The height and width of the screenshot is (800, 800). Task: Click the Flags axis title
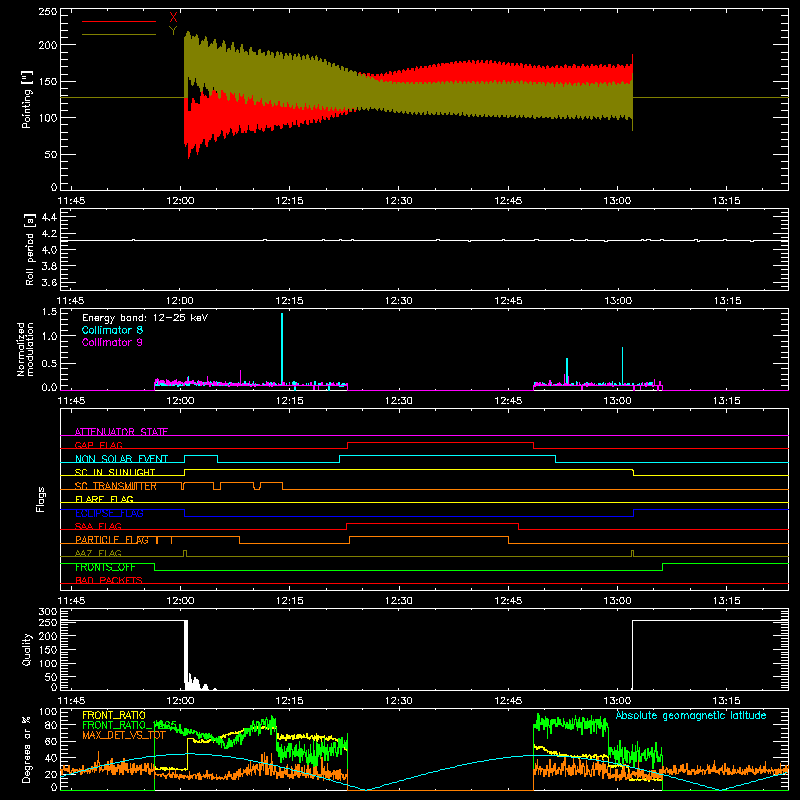point(40,499)
